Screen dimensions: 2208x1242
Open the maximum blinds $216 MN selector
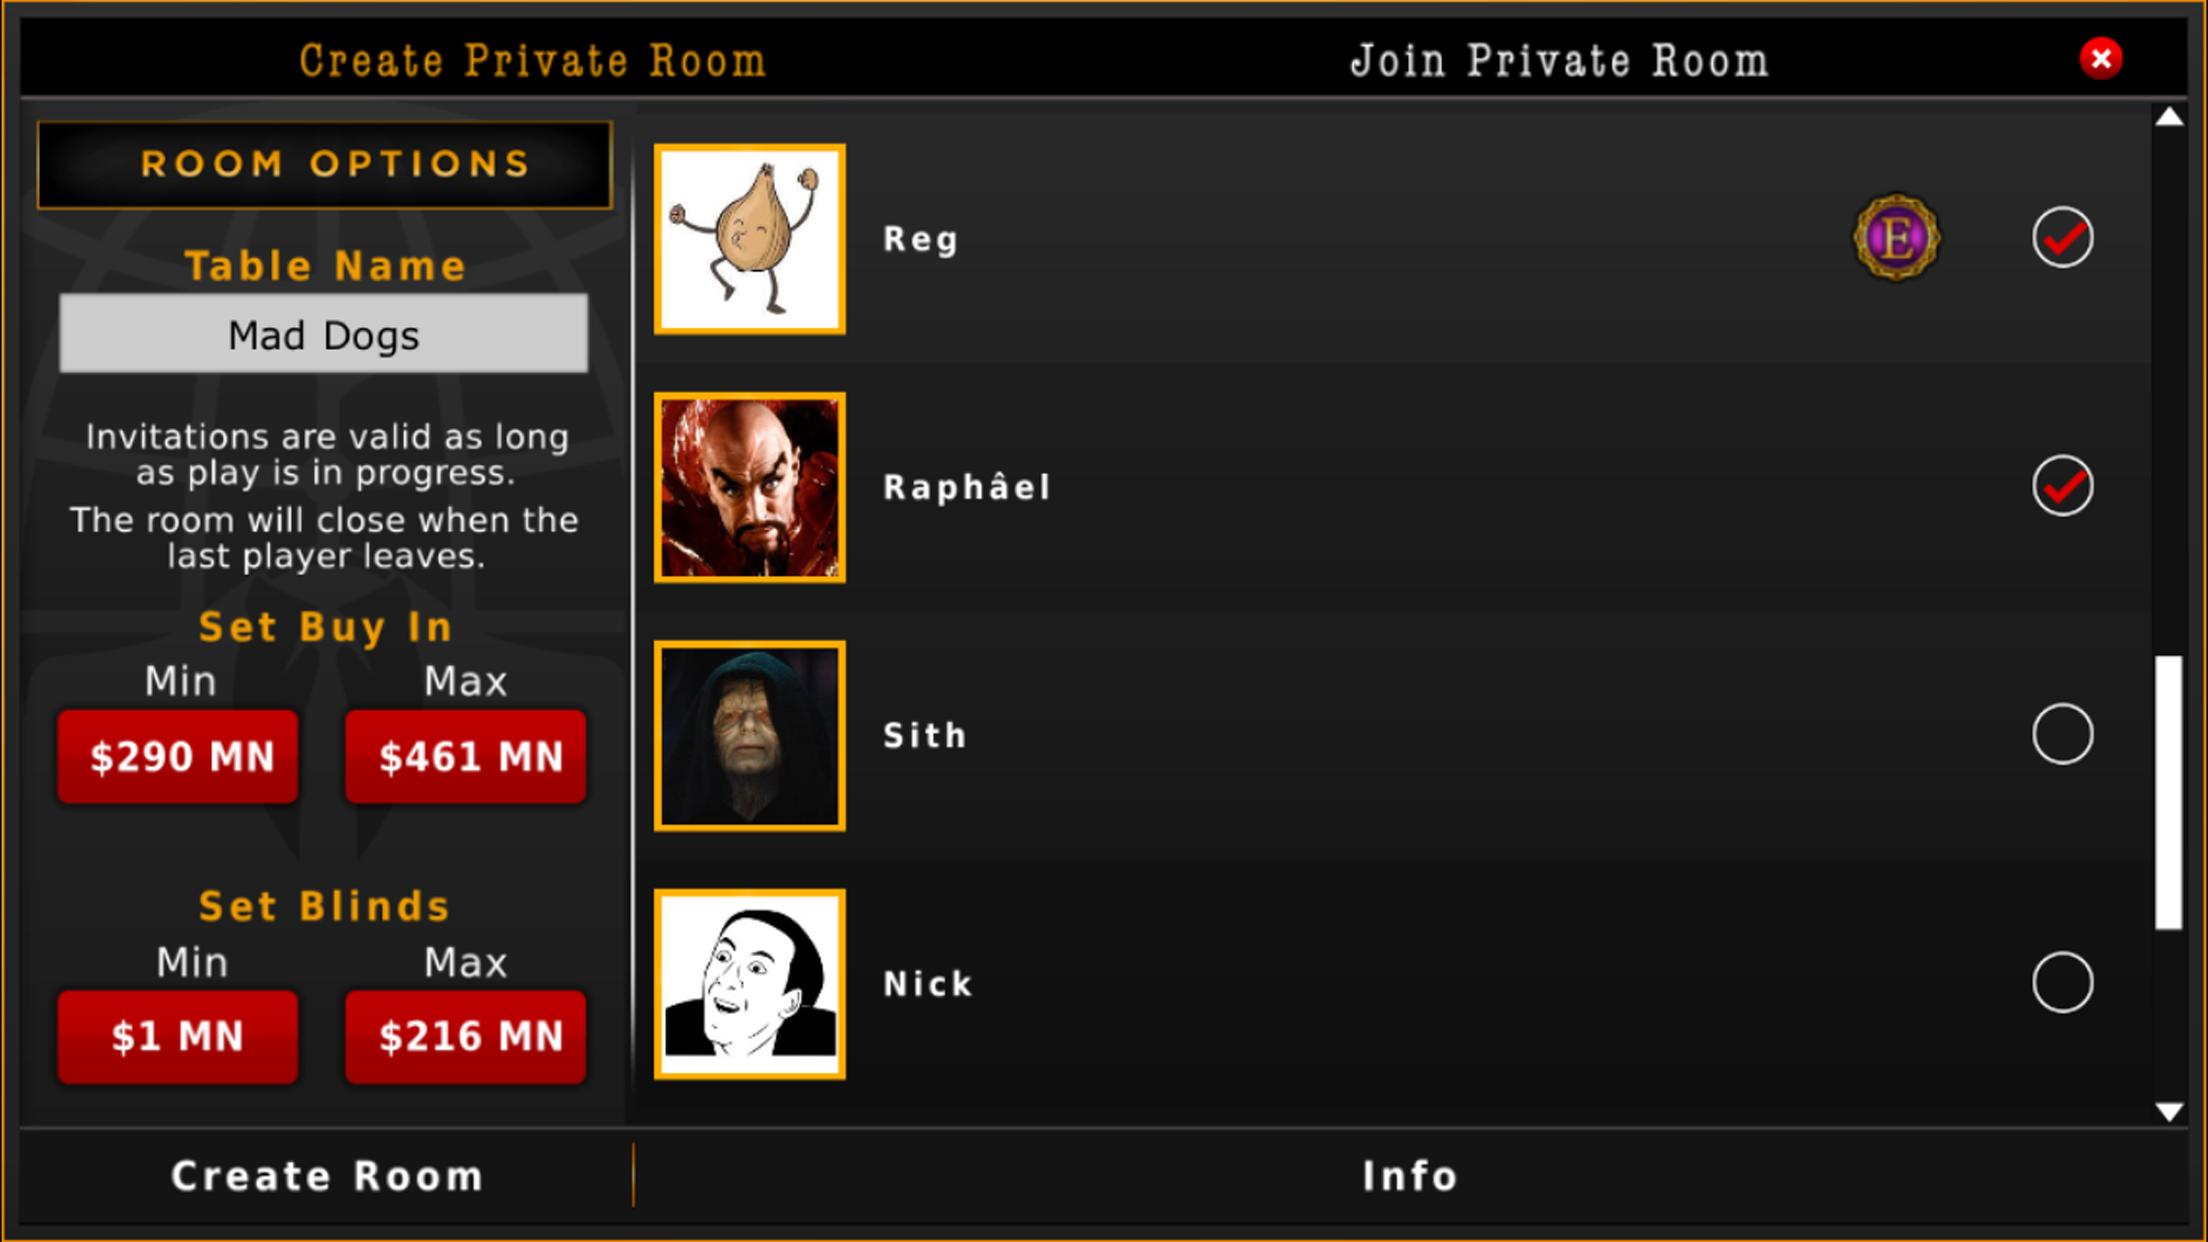[x=466, y=1037]
